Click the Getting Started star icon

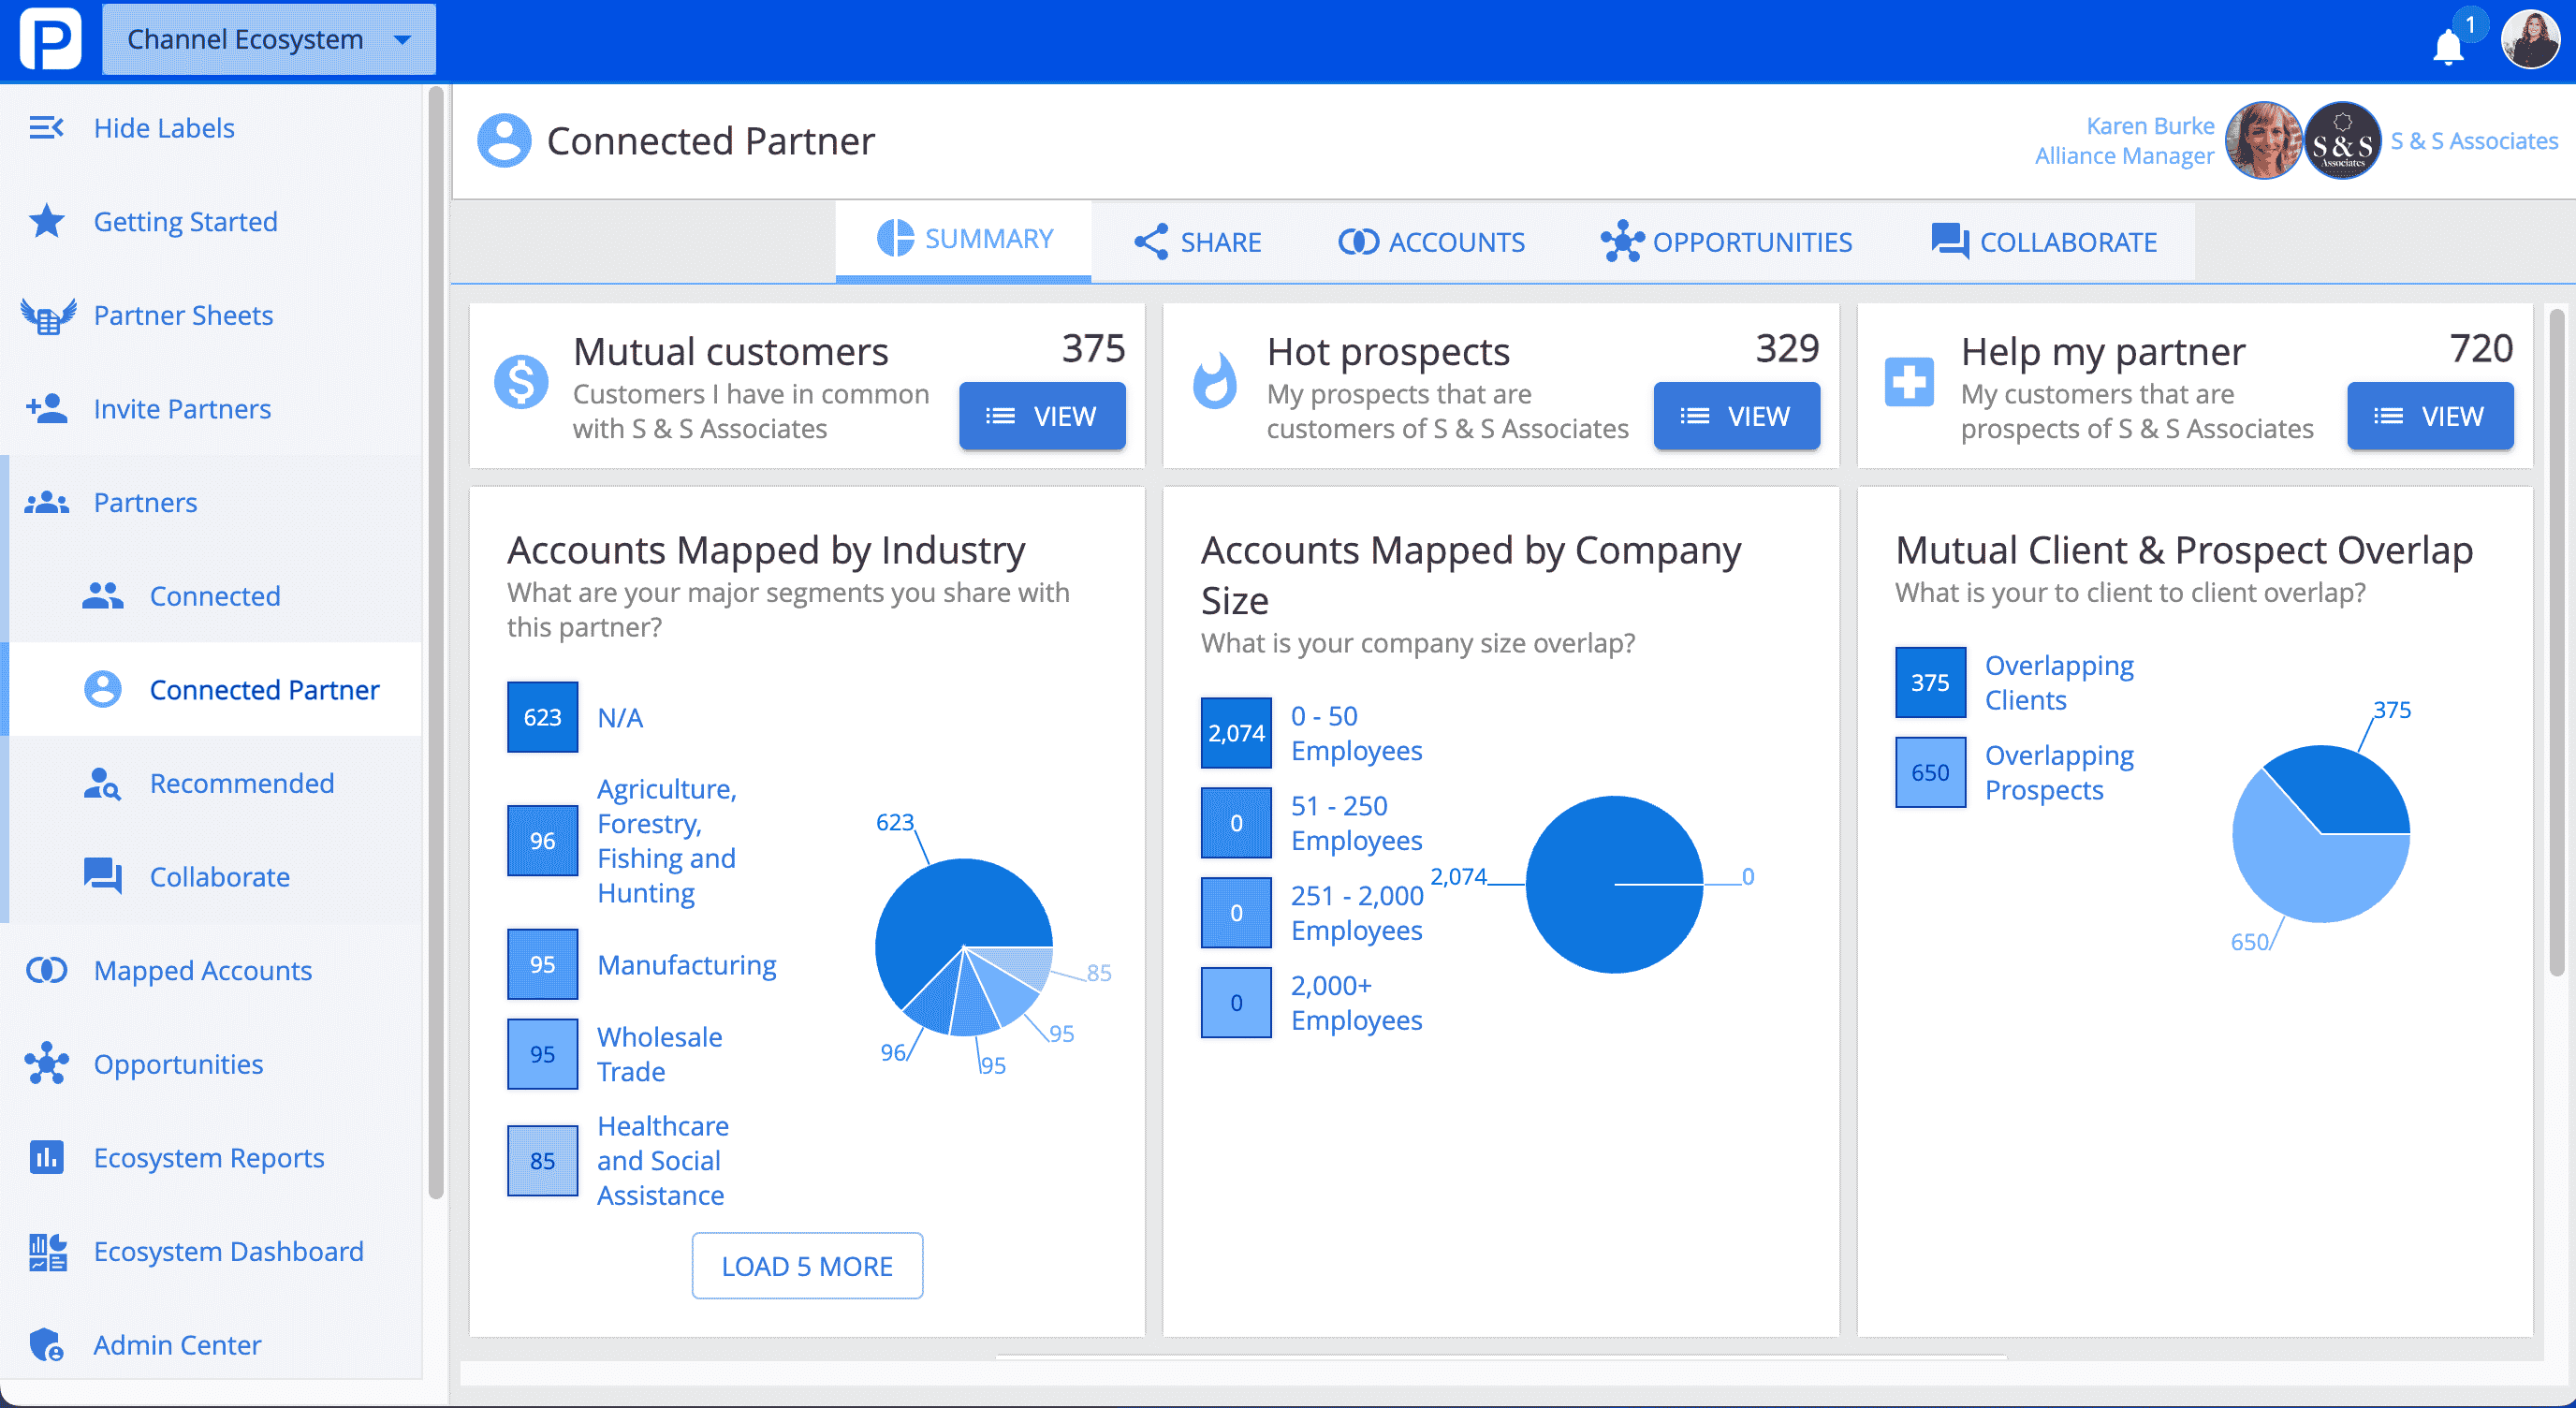pyautogui.click(x=45, y=220)
